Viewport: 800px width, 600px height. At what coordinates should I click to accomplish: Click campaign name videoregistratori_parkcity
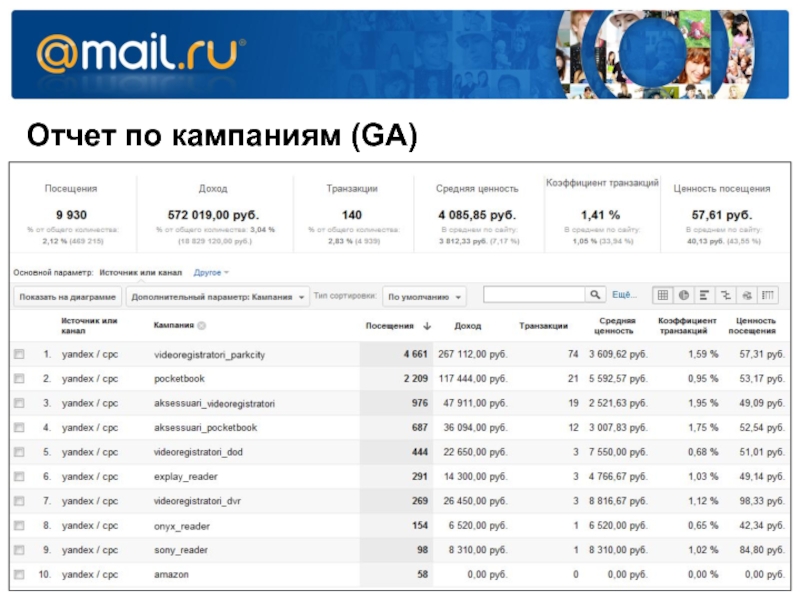209,355
